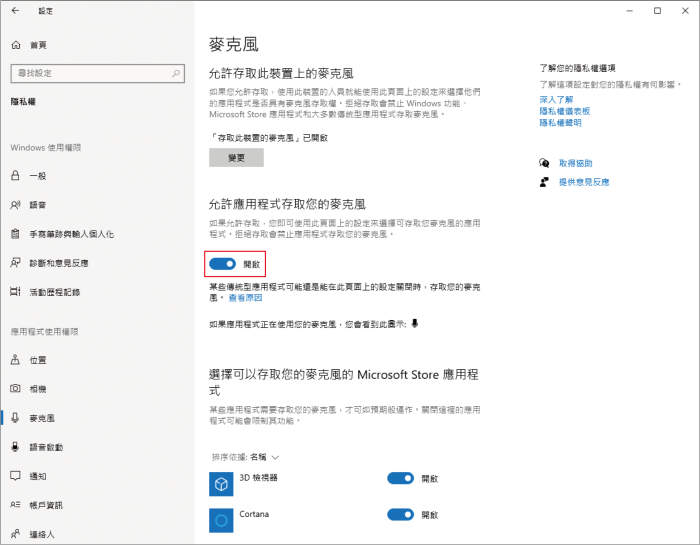Select 語音 in the sidebar

(x=38, y=204)
